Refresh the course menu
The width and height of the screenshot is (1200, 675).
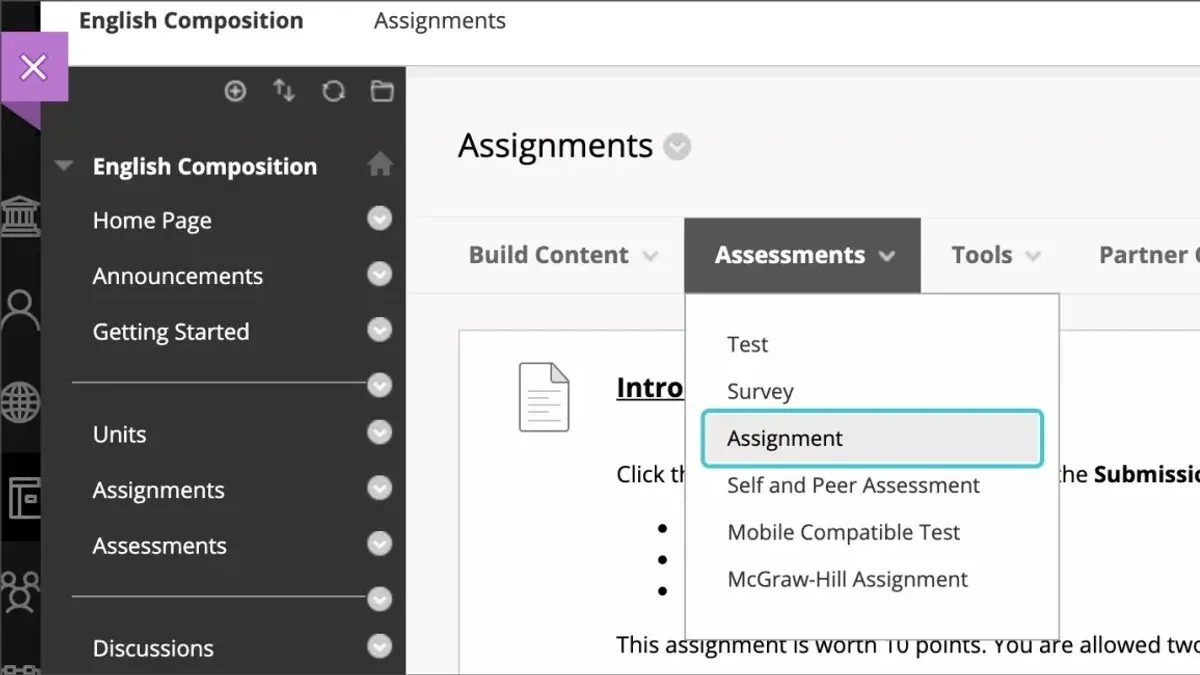[333, 92]
